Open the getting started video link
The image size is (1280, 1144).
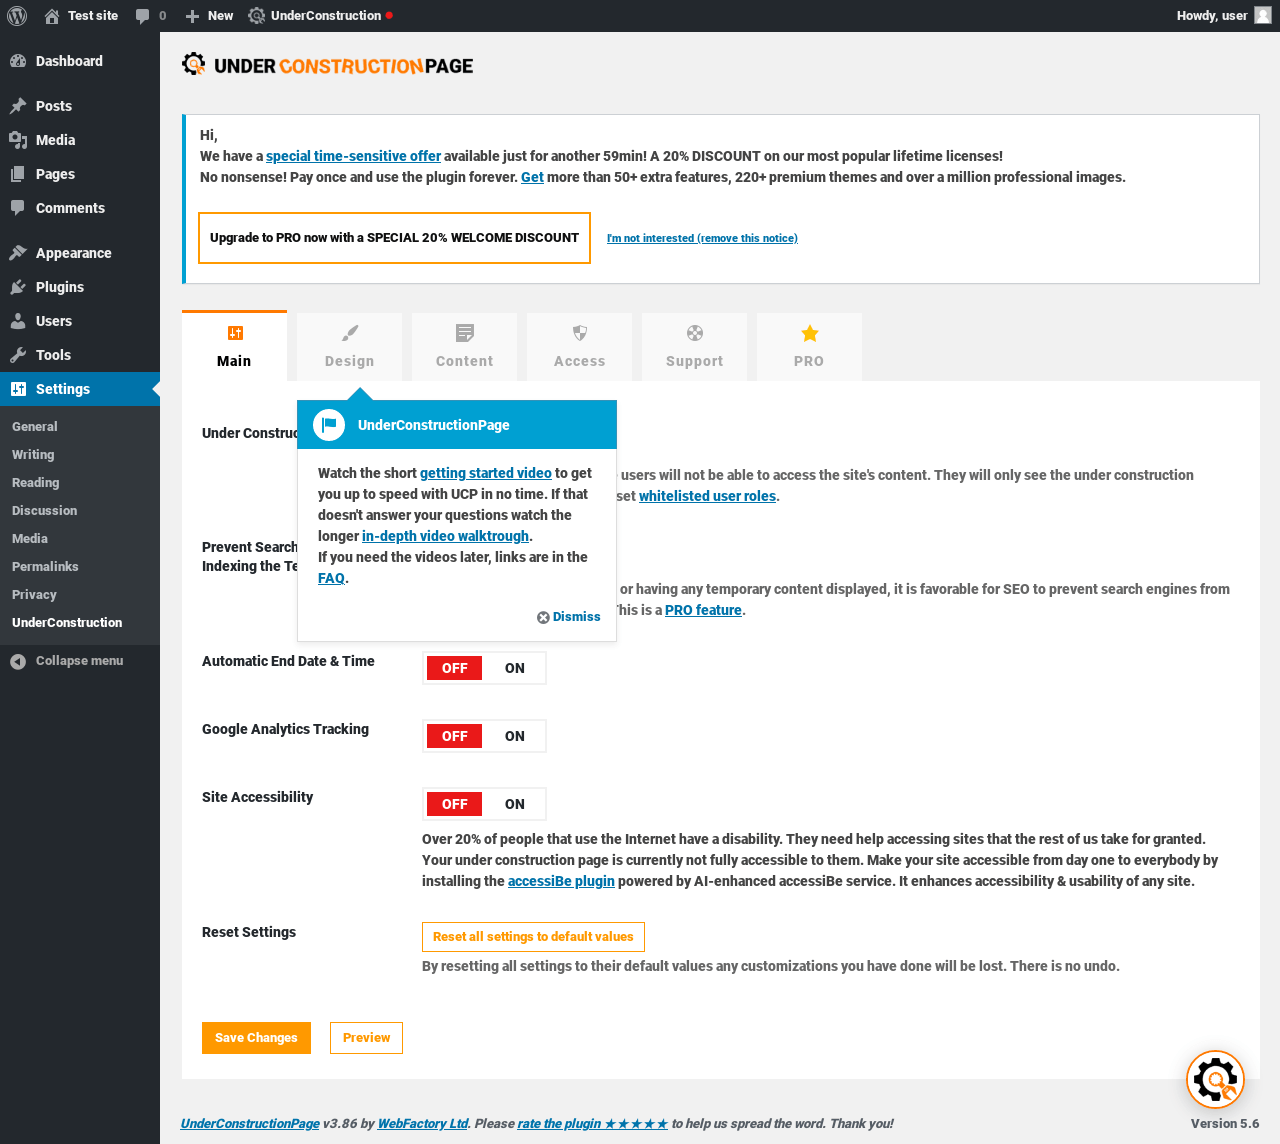point(486,473)
